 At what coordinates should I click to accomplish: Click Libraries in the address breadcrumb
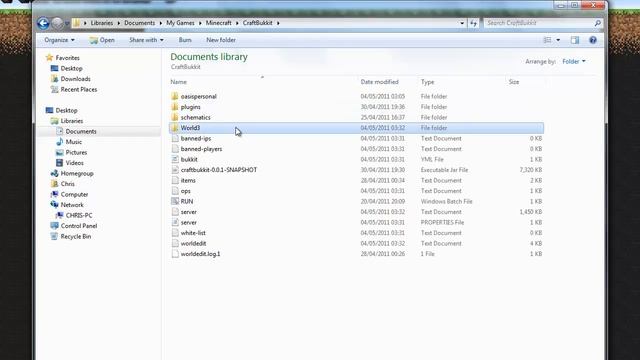102,23
